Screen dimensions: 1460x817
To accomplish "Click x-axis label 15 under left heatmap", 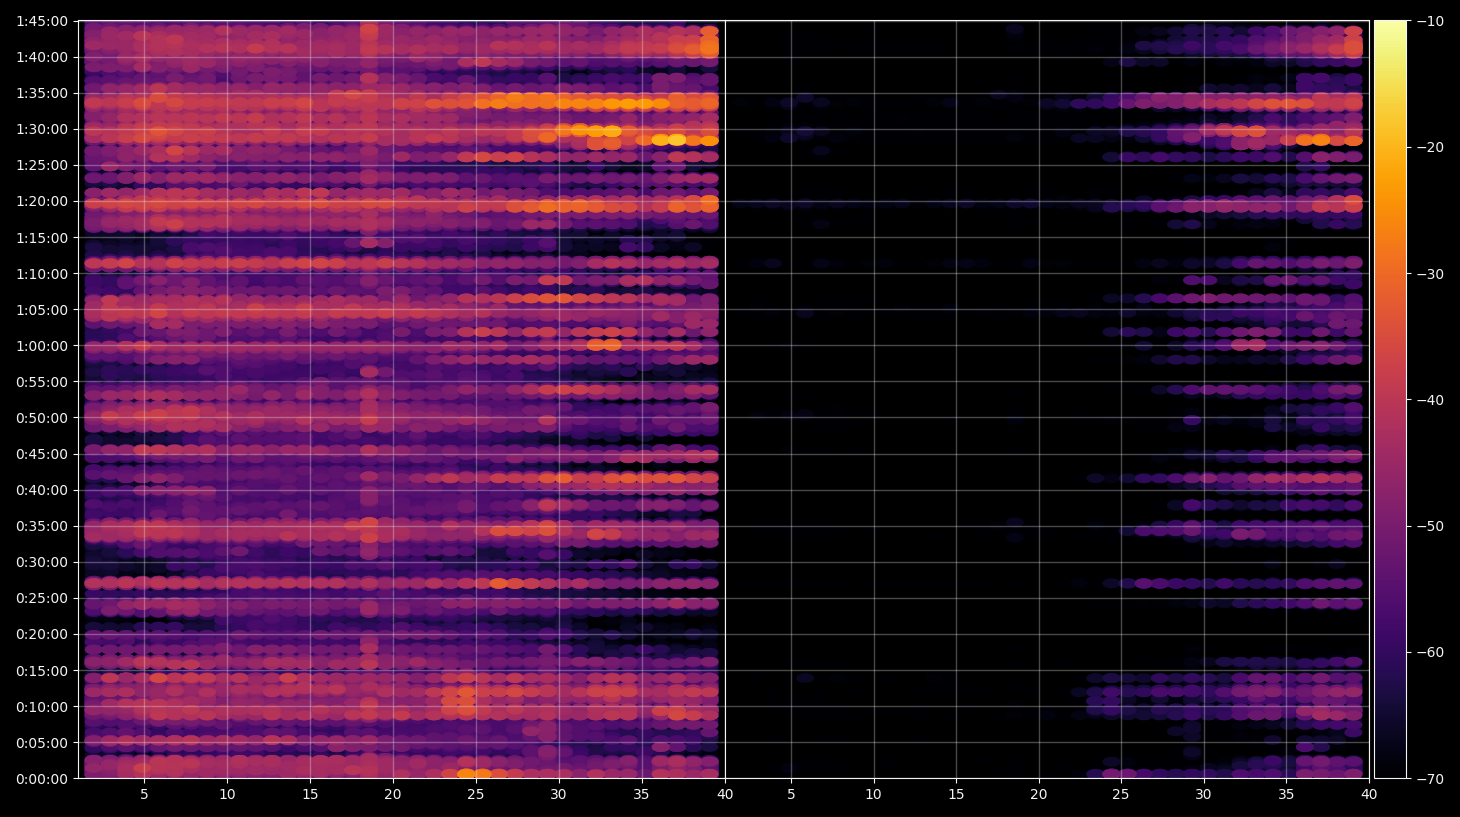I will tap(310, 795).
